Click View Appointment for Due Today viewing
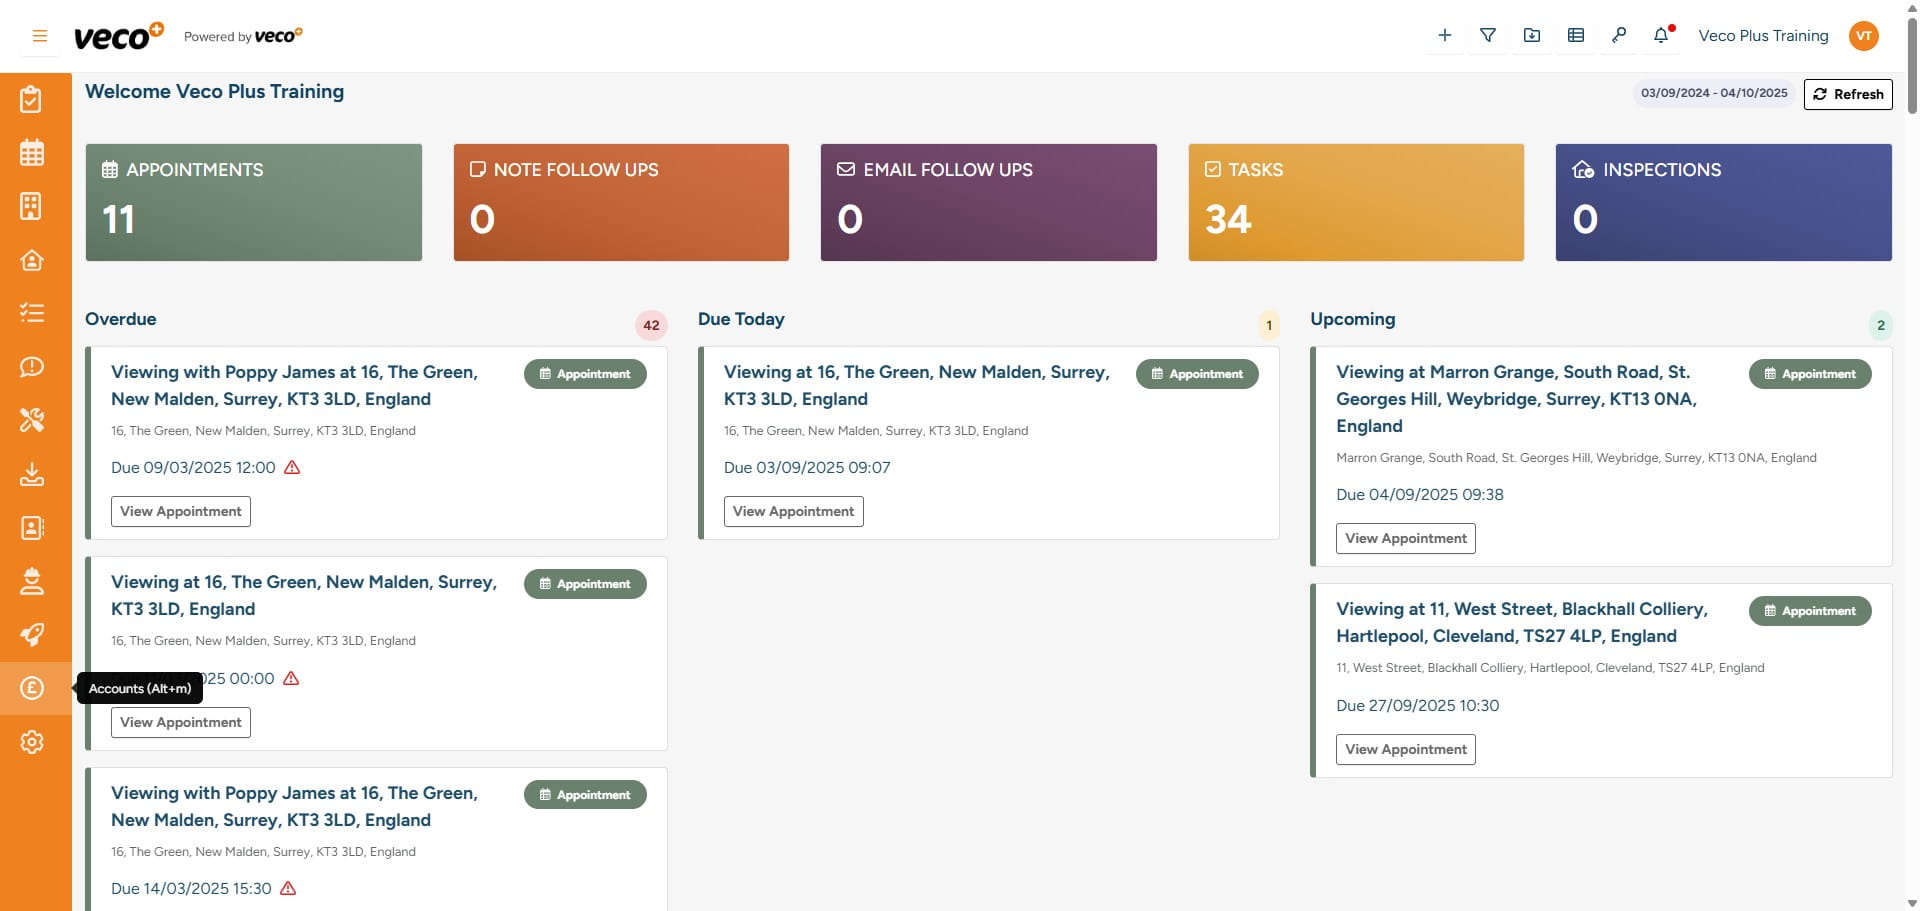 [793, 511]
